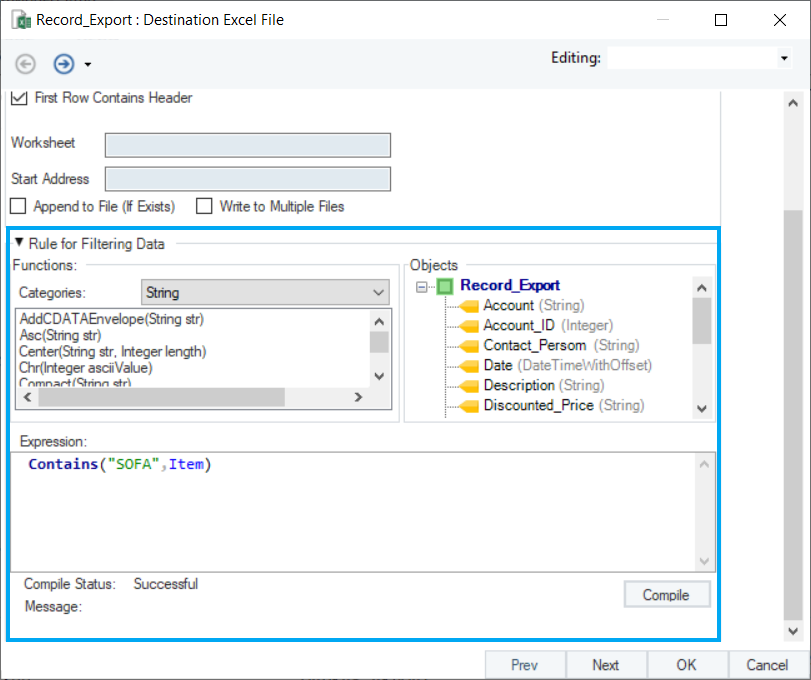Click functions list scroll right arrow

point(358,397)
